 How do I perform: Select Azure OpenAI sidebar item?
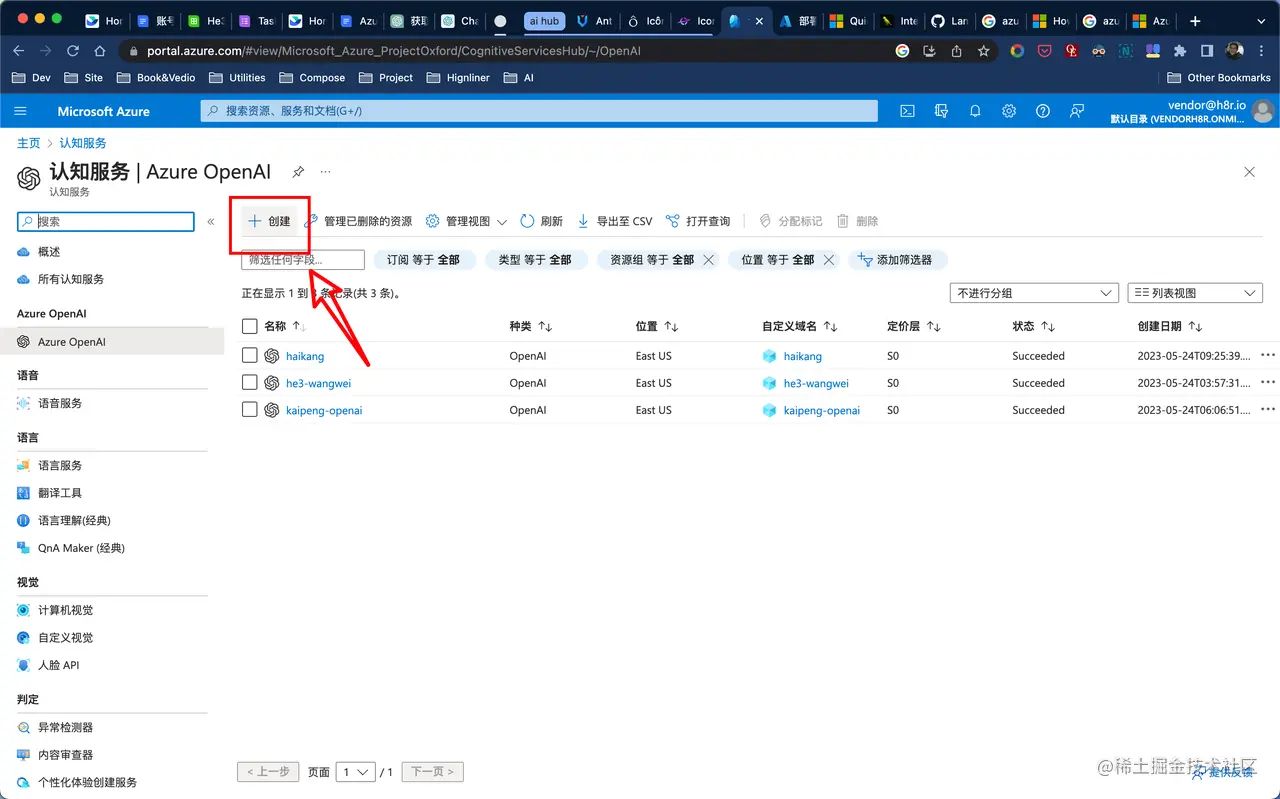(x=112, y=342)
